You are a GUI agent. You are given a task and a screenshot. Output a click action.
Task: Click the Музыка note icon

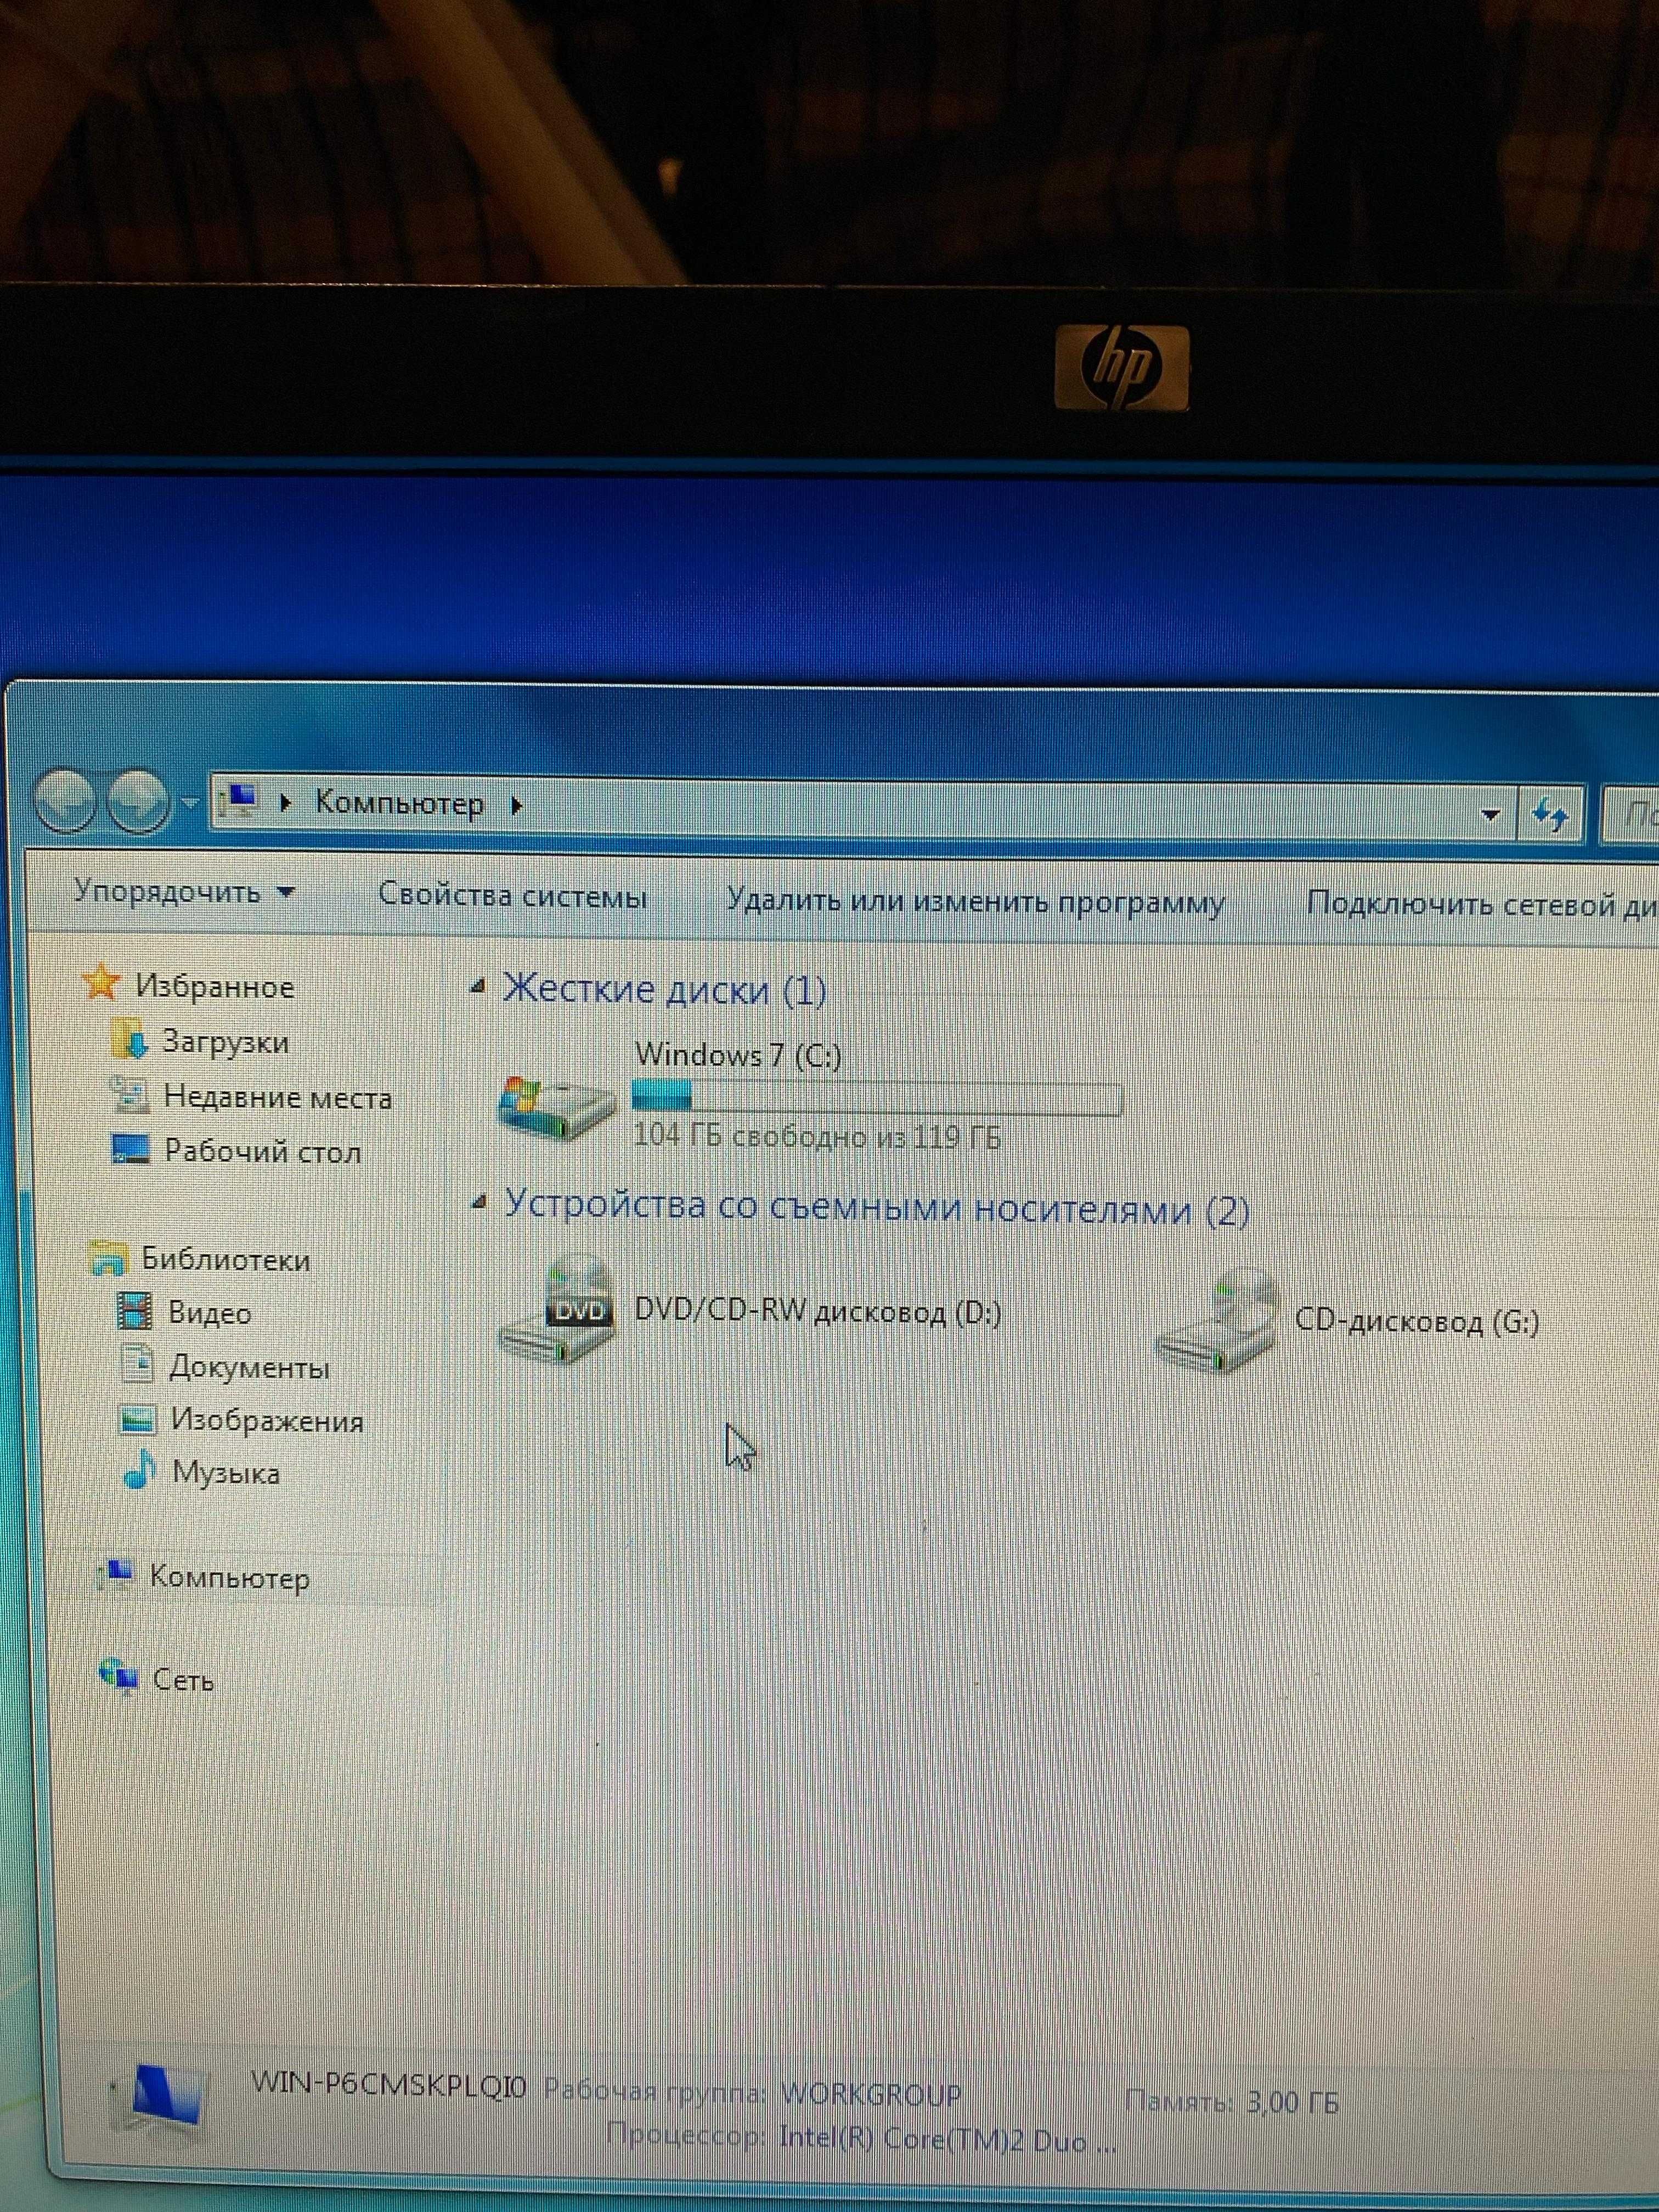point(139,1471)
